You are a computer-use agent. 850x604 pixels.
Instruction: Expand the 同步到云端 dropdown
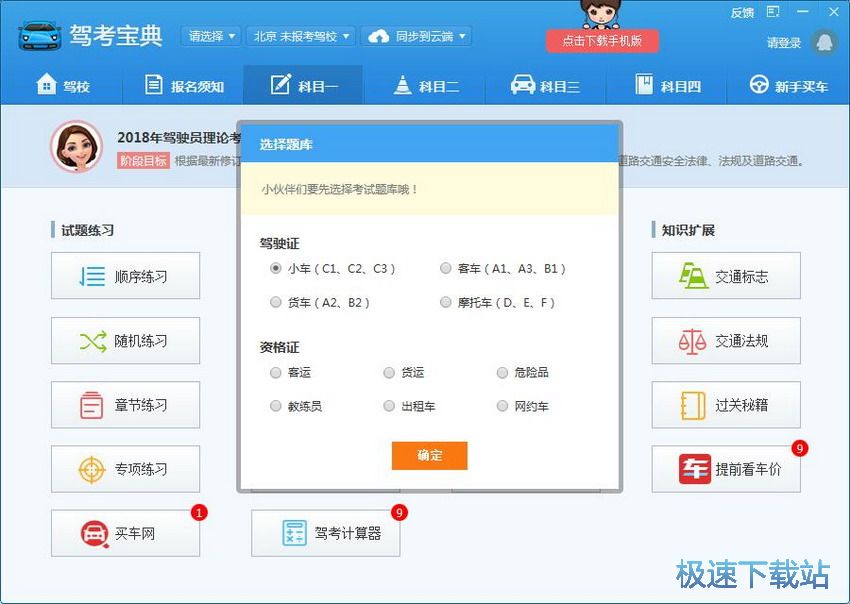tap(416, 36)
